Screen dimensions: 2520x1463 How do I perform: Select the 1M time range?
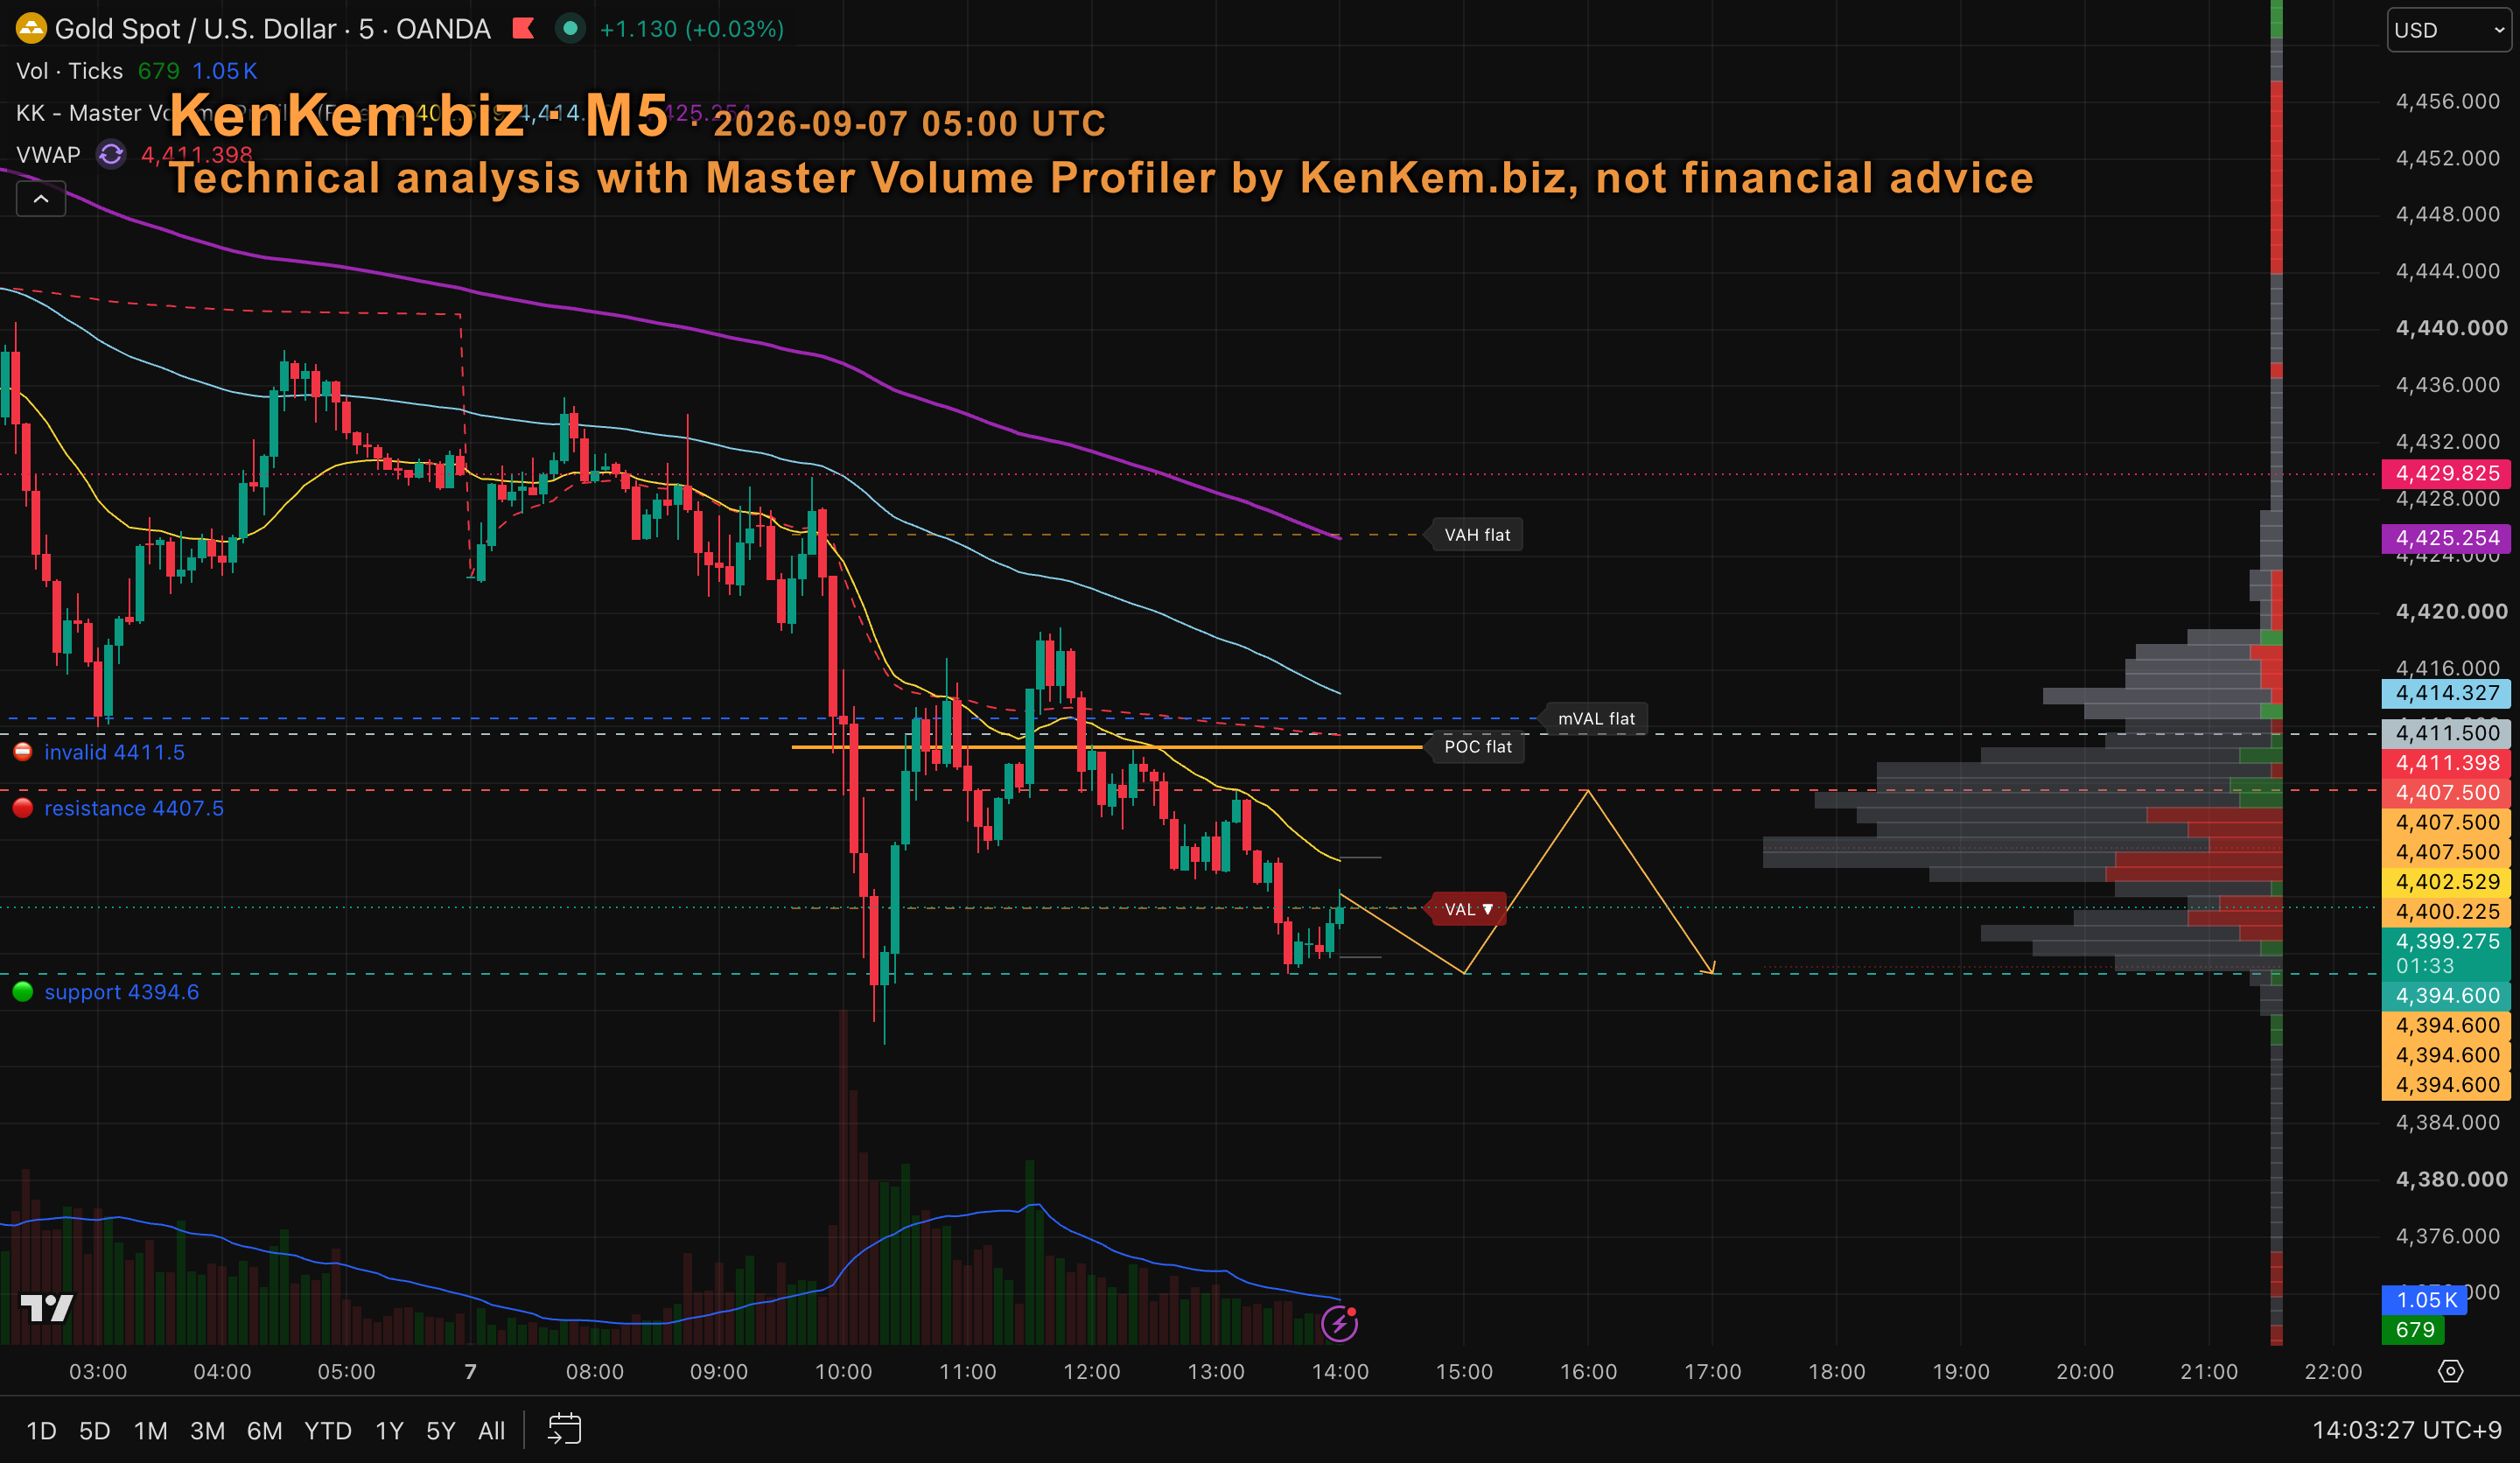tap(151, 1431)
